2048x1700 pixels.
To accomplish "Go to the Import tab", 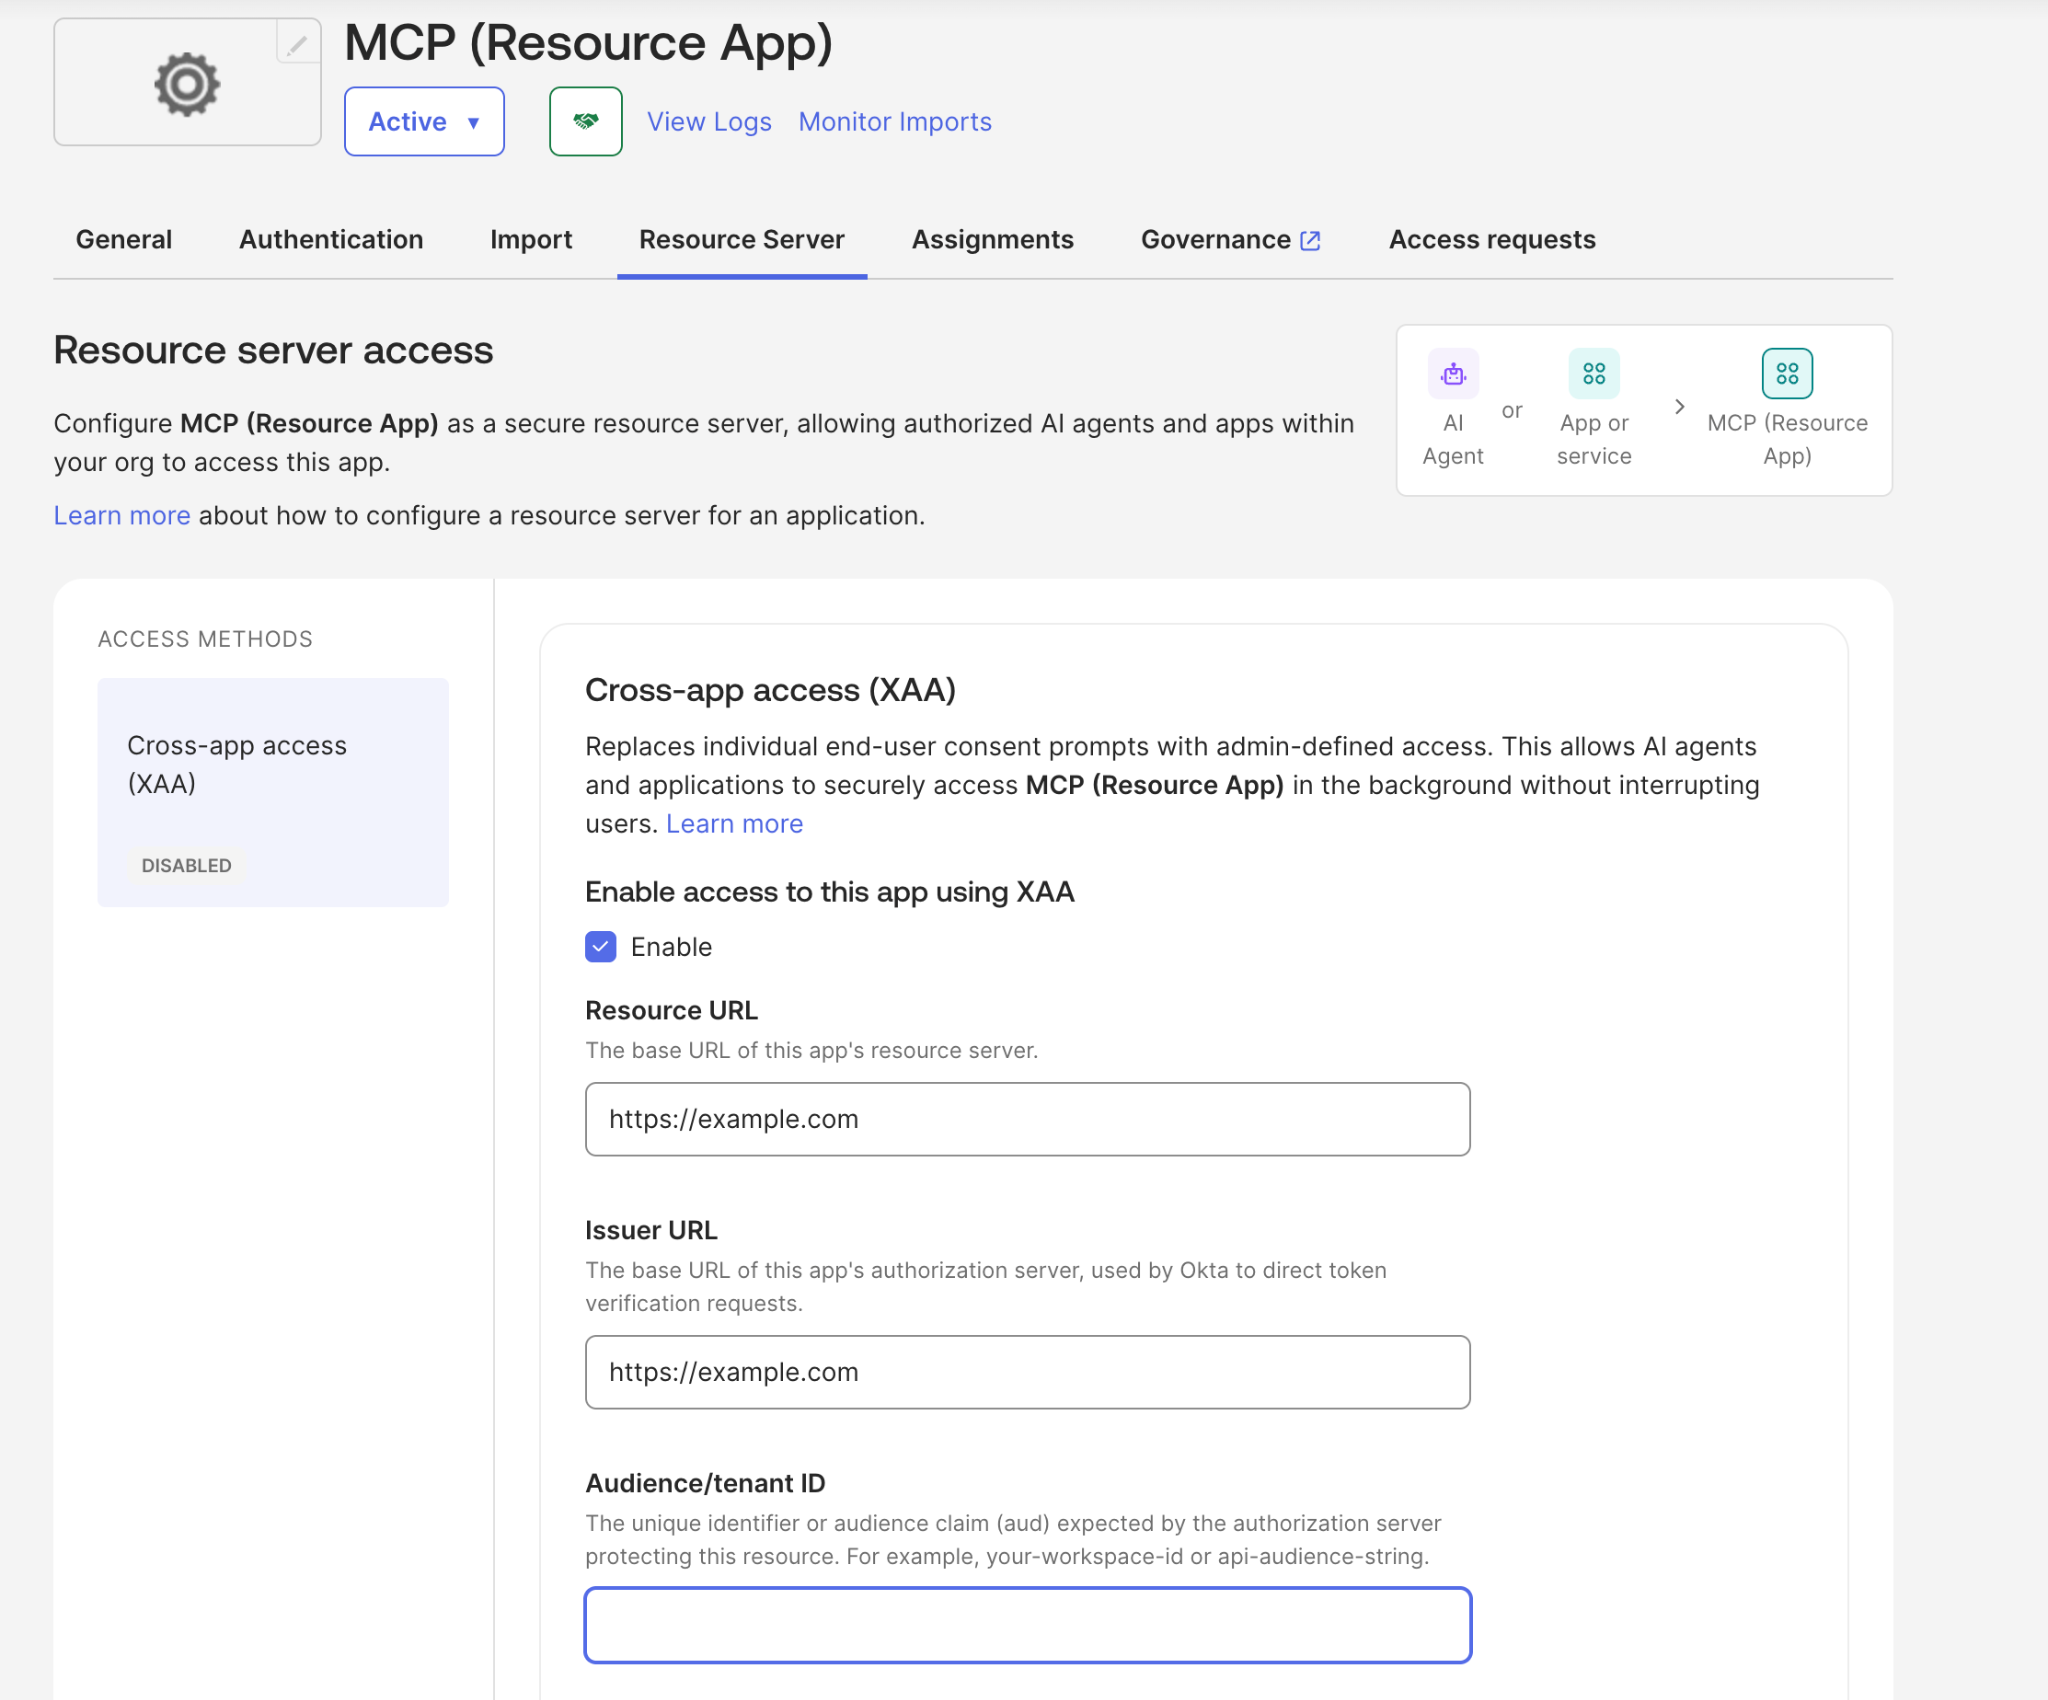I will (x=531, y=240).
